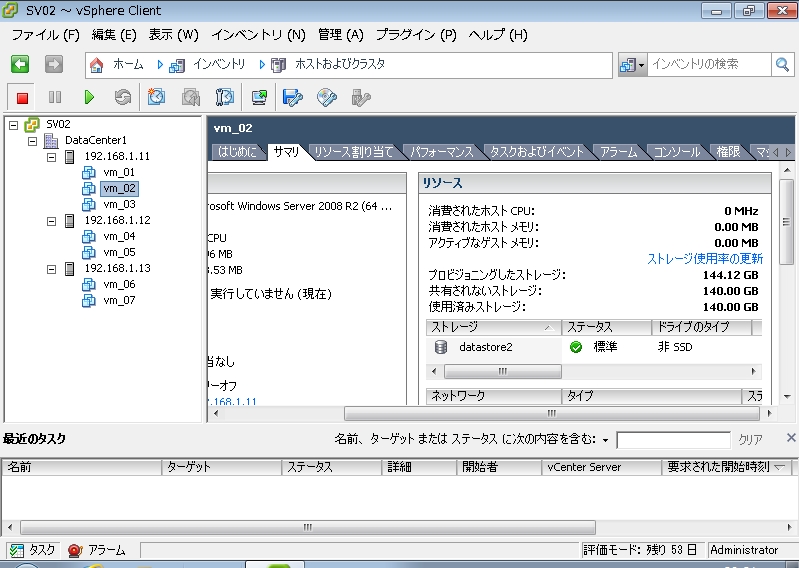
Task: Open the 編集 (E) menu
Action: (x=114, y=35)
